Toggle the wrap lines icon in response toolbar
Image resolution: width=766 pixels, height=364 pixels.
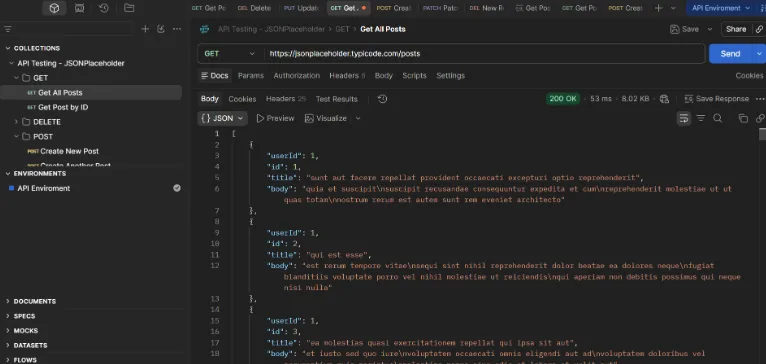tap(684, 118)
